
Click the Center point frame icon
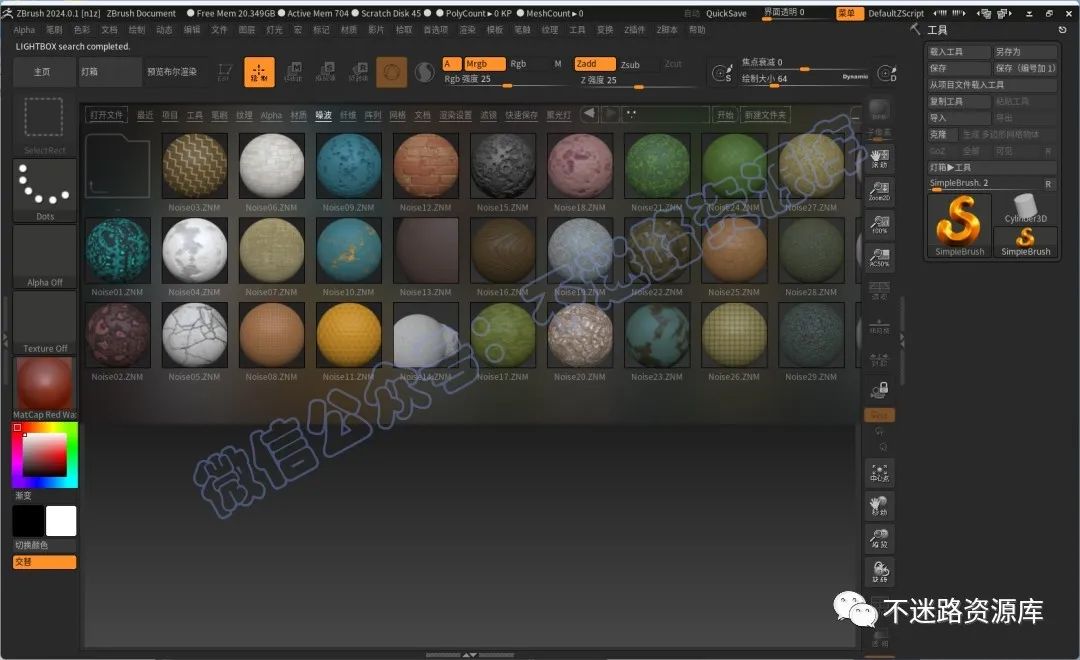pyautogui.click(x=880, y=473)
